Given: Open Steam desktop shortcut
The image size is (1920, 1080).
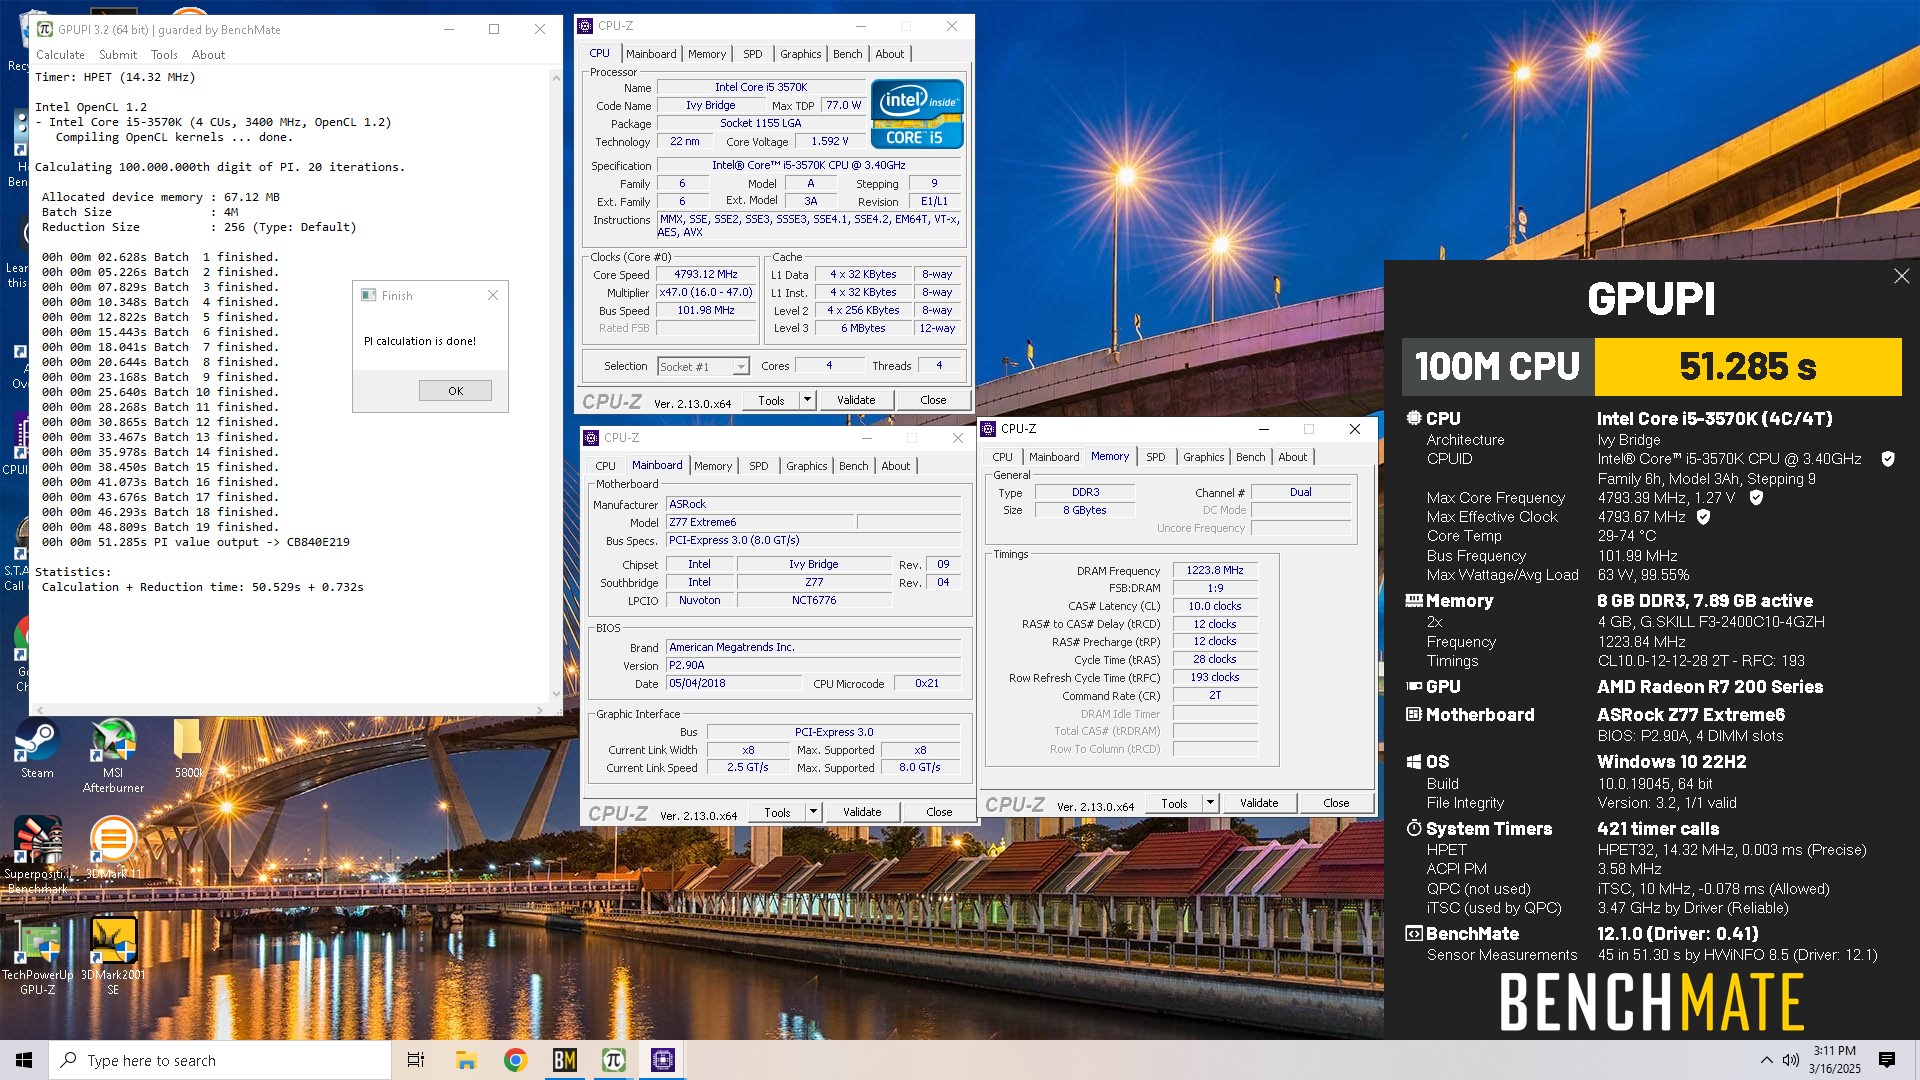Looking at the screenshot, I should pos(37,750).
